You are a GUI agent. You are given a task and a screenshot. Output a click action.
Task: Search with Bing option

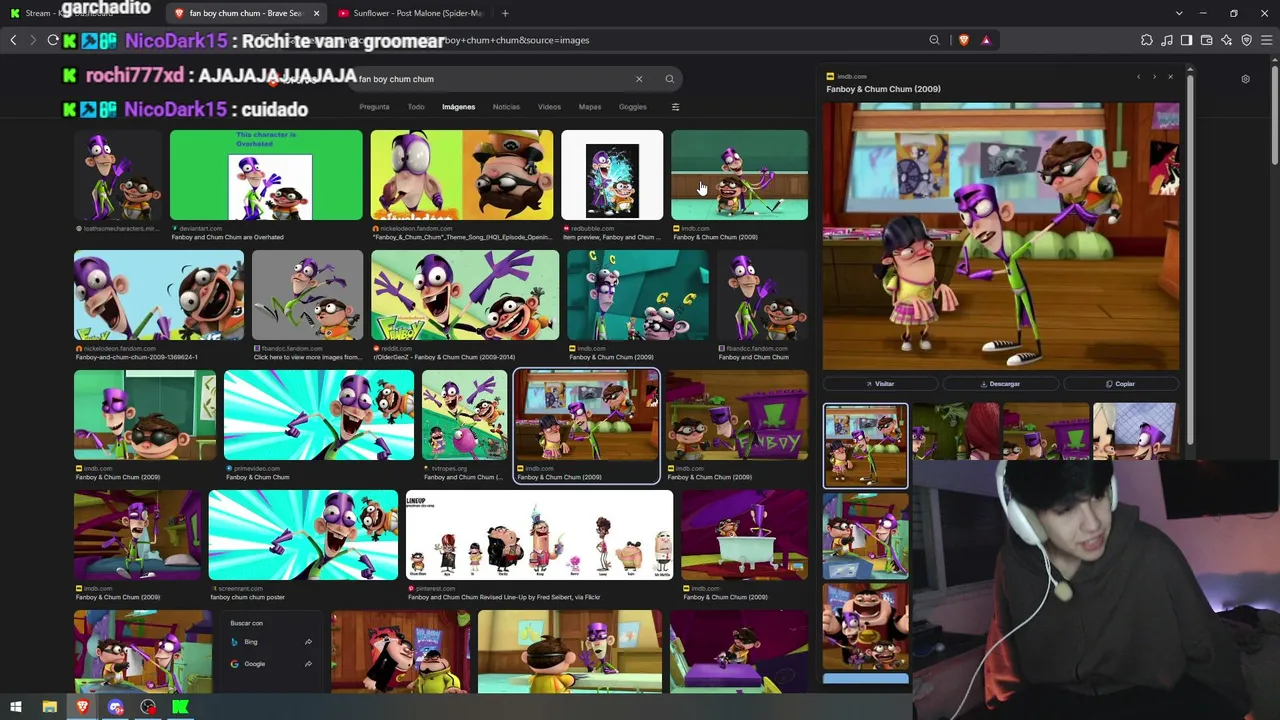point(272,642)
